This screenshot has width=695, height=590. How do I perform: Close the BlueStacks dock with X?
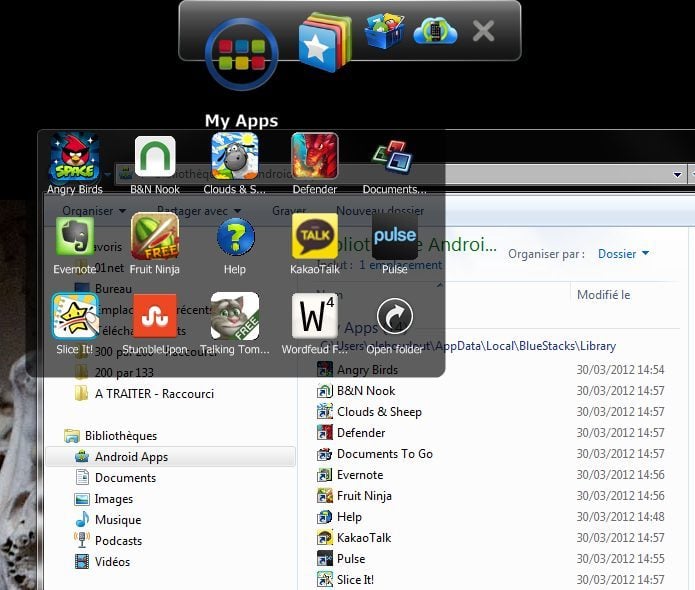[483, 31]
